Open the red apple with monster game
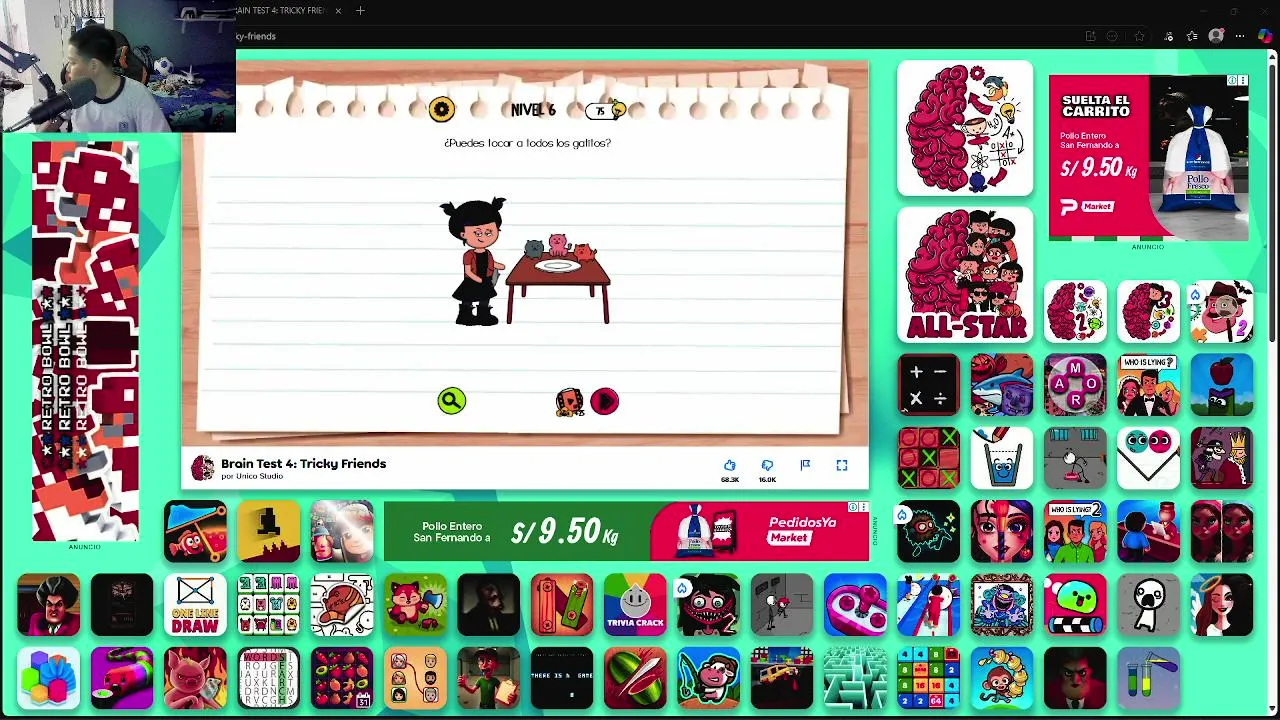Image resolution: width=1280 pixels, height=720 pixels. 1222,385
